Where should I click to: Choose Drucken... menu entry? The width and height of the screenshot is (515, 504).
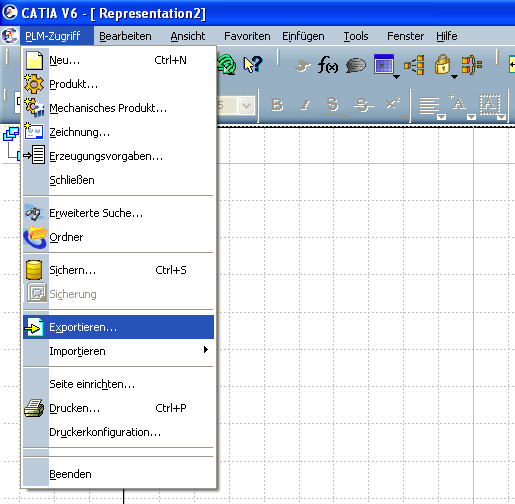click(x=118, y=408)
